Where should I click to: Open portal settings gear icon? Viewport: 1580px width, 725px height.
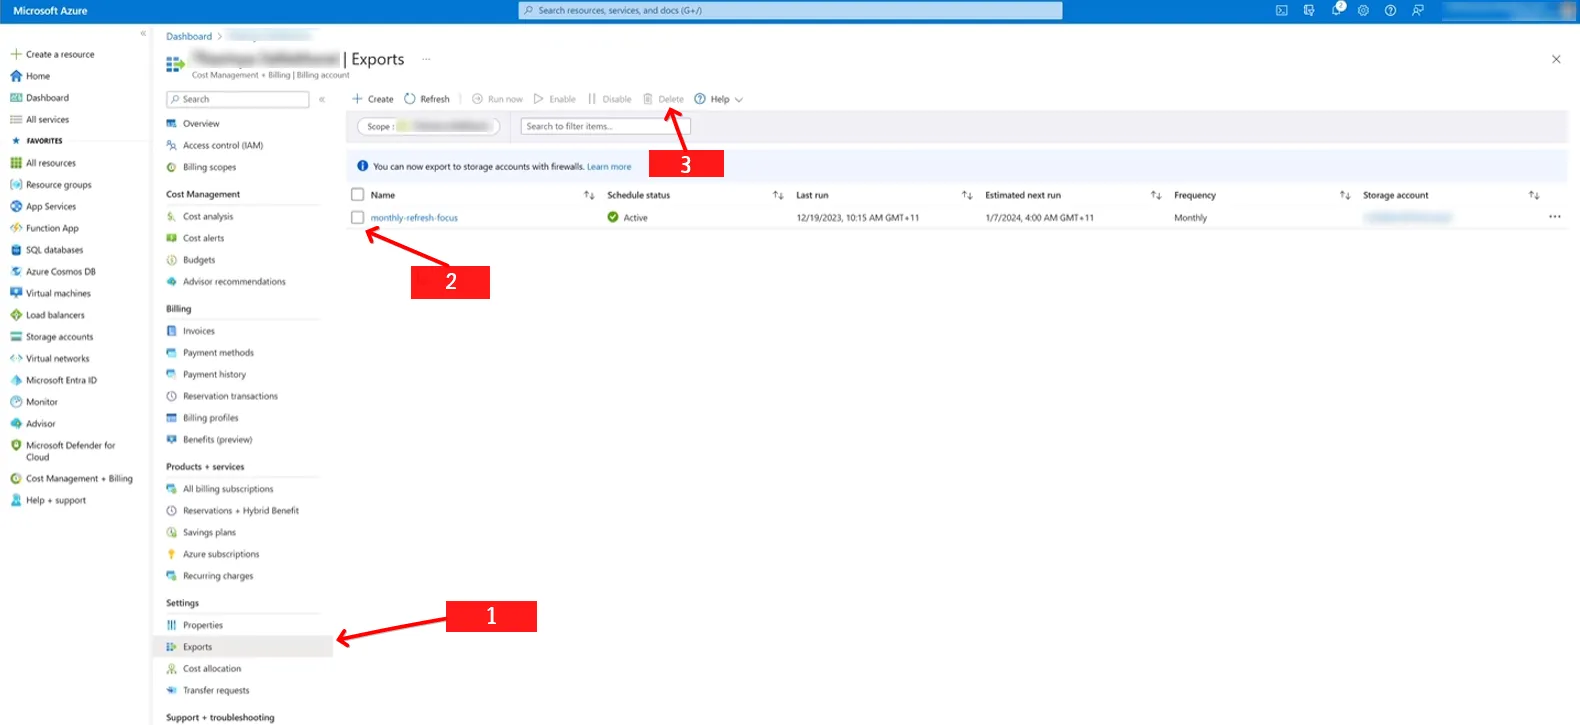[x=1363, y=11]
